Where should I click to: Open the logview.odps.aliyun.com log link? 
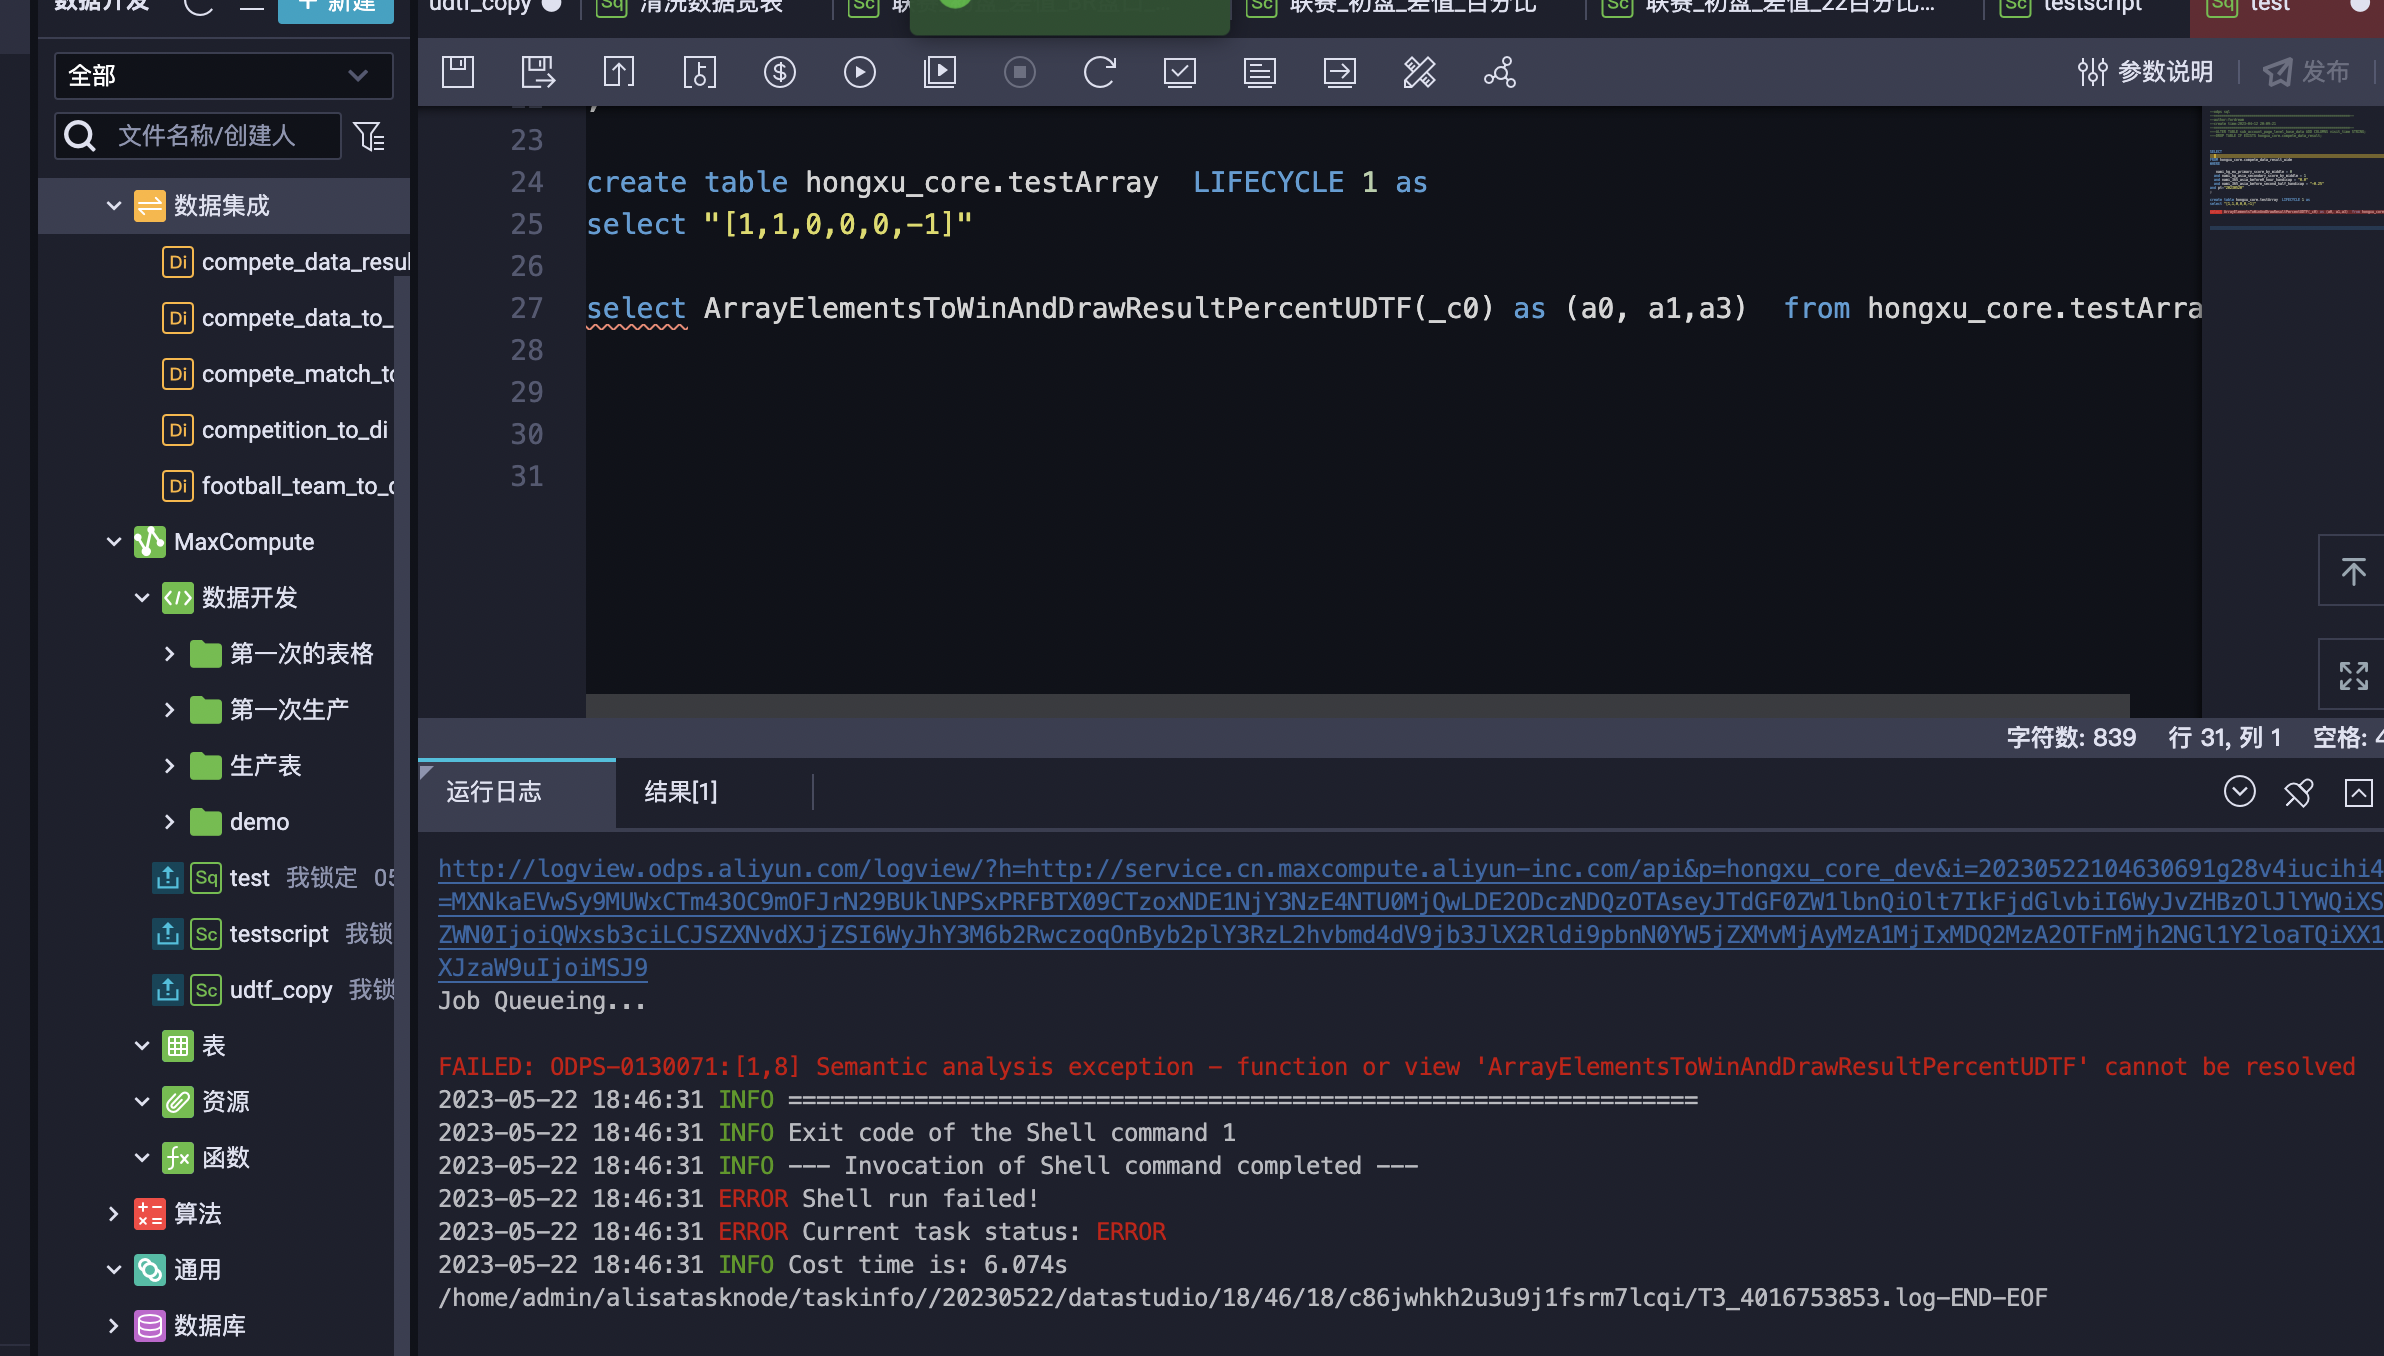[x=1410, y=918]
